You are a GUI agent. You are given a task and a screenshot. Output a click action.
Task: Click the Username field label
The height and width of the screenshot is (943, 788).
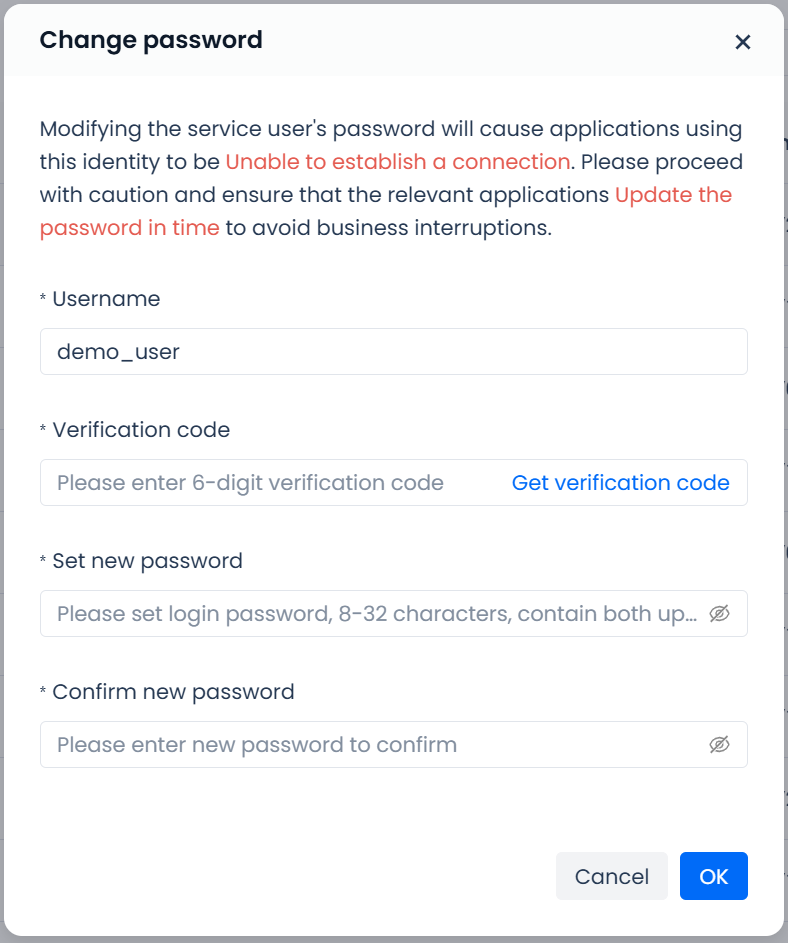106,299
